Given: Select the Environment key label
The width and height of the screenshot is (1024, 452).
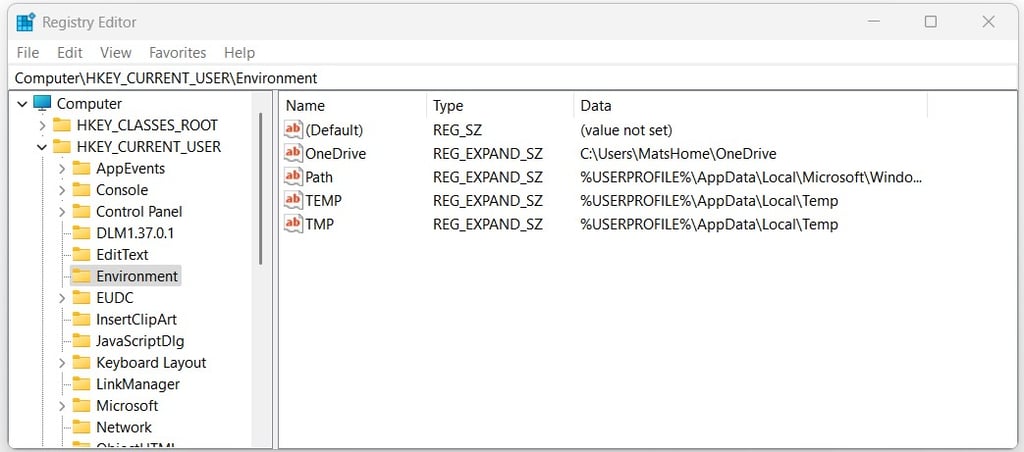Looking at the screenshot, I should coord(137,276).
